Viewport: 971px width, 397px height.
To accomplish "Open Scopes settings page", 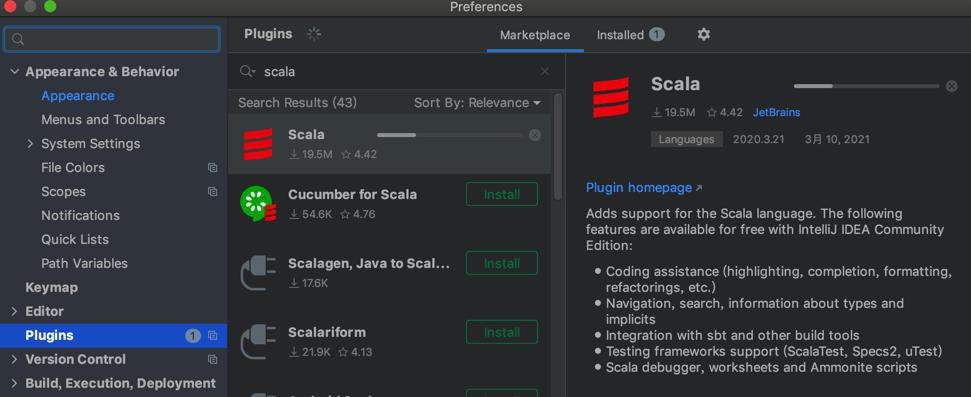I will [63, 192].
